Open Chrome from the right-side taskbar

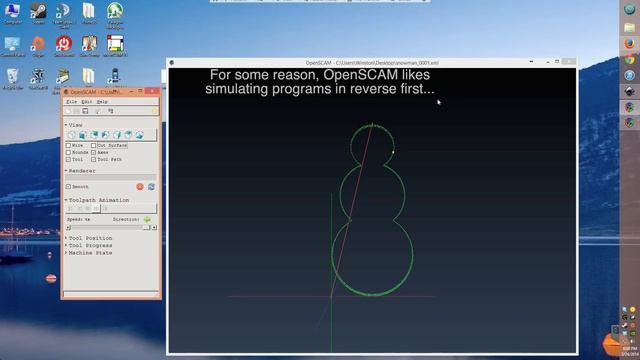pyautogui.click(x=629, y=60)
